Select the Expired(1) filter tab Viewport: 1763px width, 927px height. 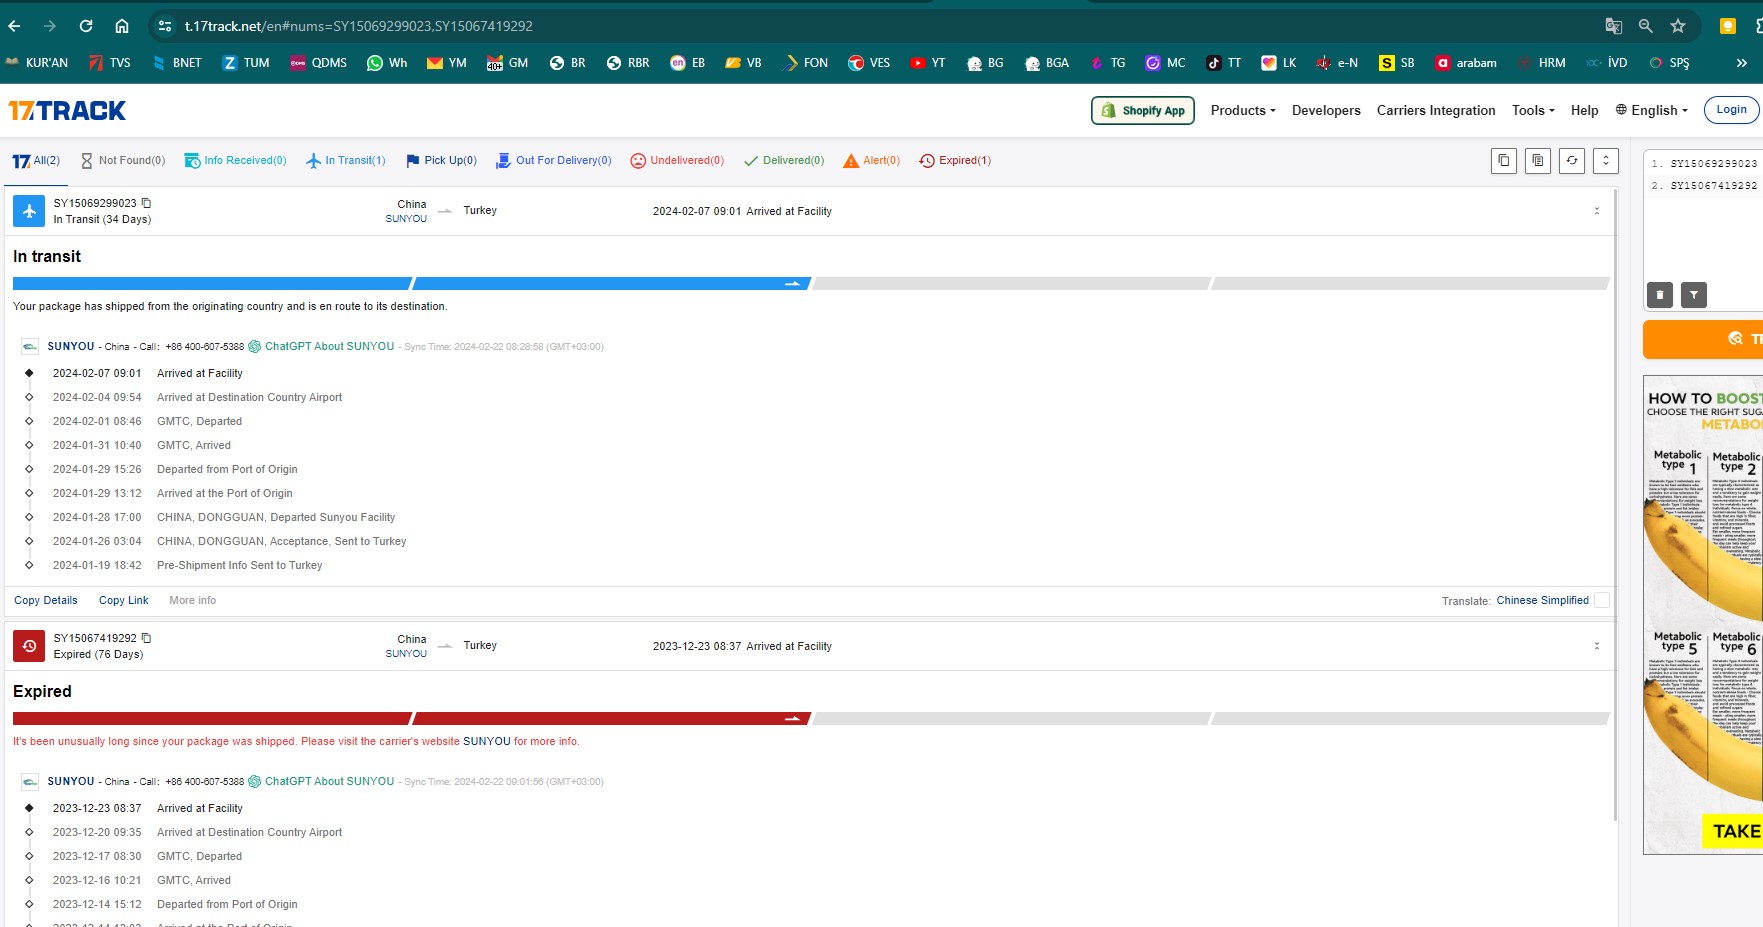(955, 161)
